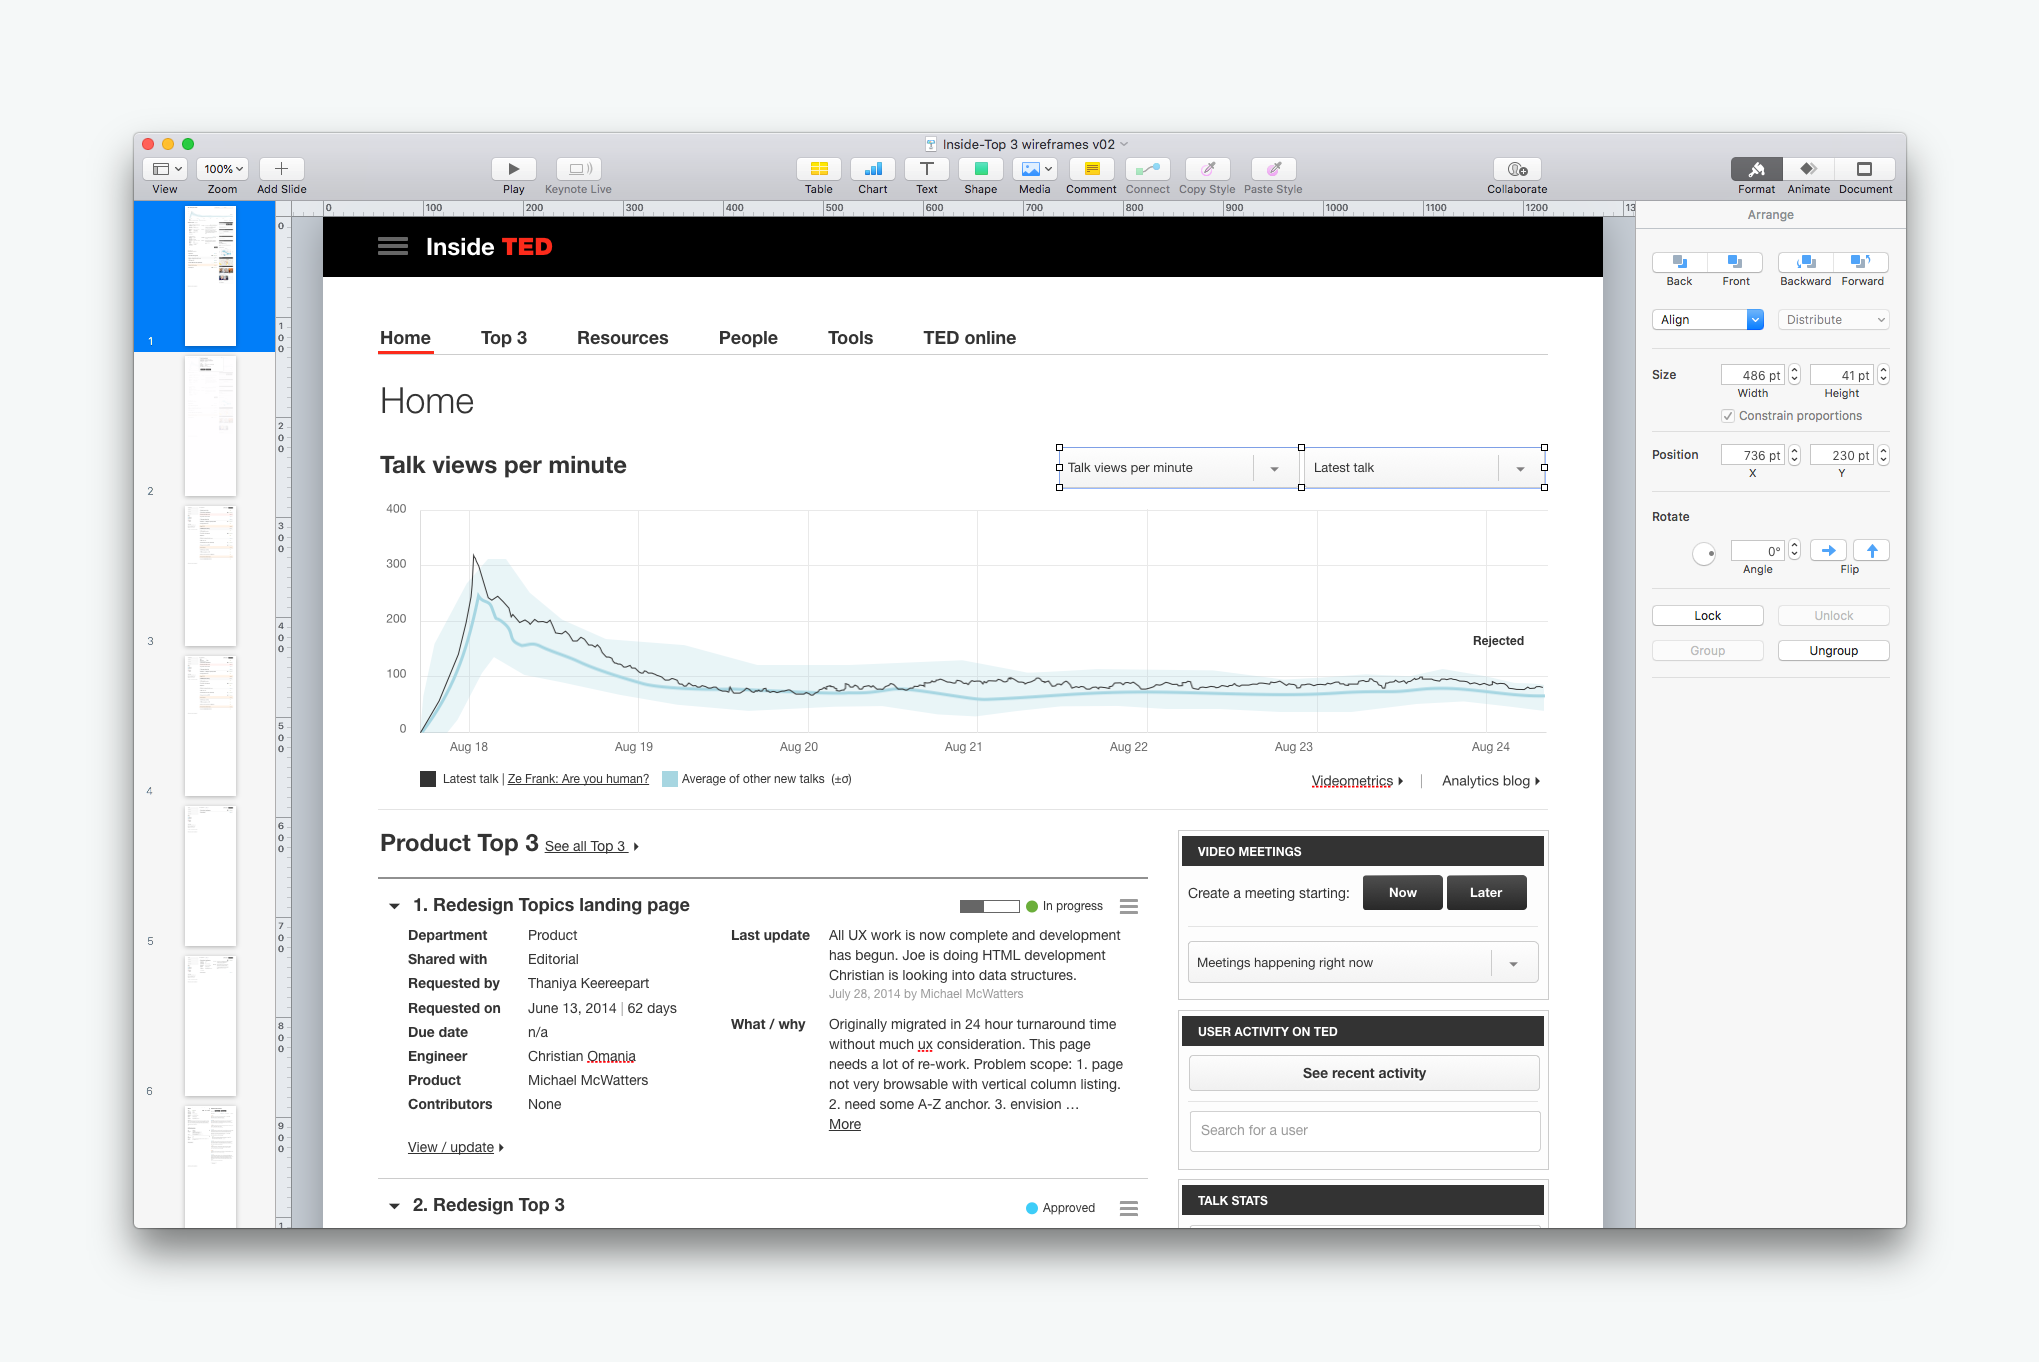
Task: Flip object vertically
Action: [x=1872, y=550]
